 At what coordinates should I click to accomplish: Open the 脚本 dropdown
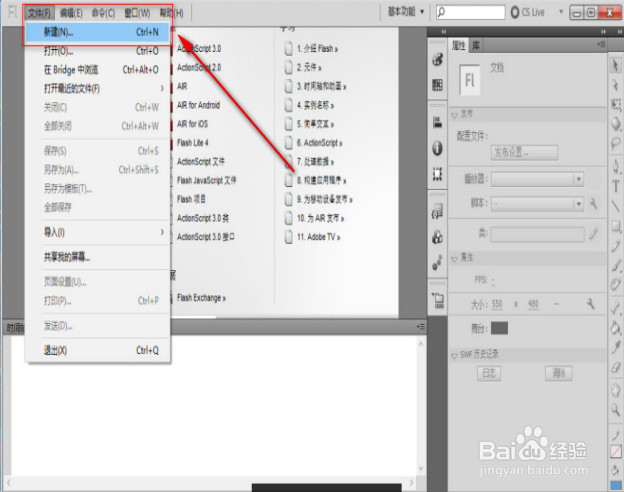pyautogui.click(x=537, y=204)
